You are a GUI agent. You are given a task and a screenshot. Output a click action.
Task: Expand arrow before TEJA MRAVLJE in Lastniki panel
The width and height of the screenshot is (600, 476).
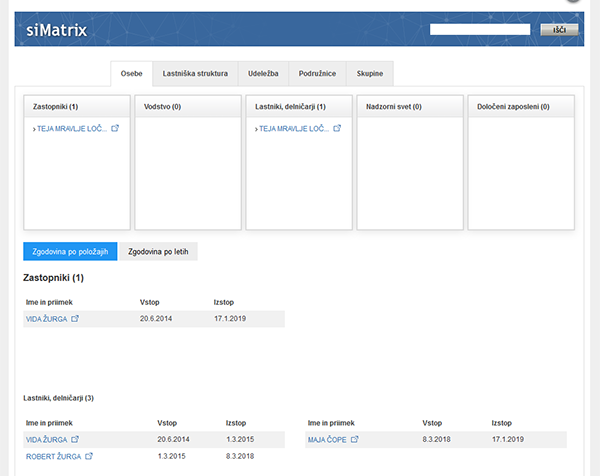[x=256, y=129]
